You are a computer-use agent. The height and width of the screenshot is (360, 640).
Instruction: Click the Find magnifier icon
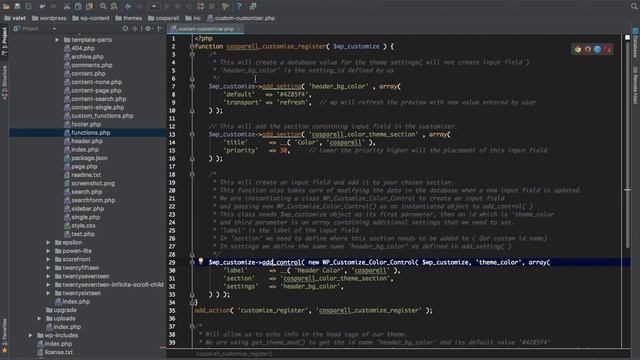[103, 6]
